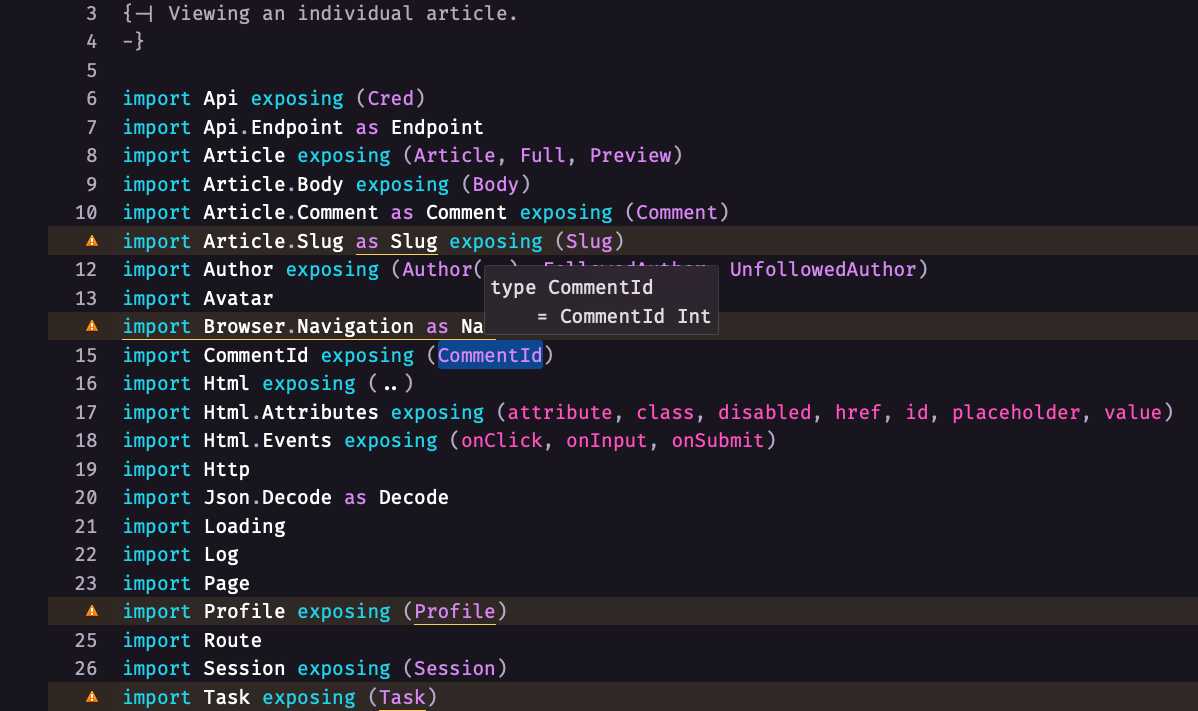Click the hover tooltip showing type CommentId
Viewport: 1198px width, 711px height.
click(601, 302)
